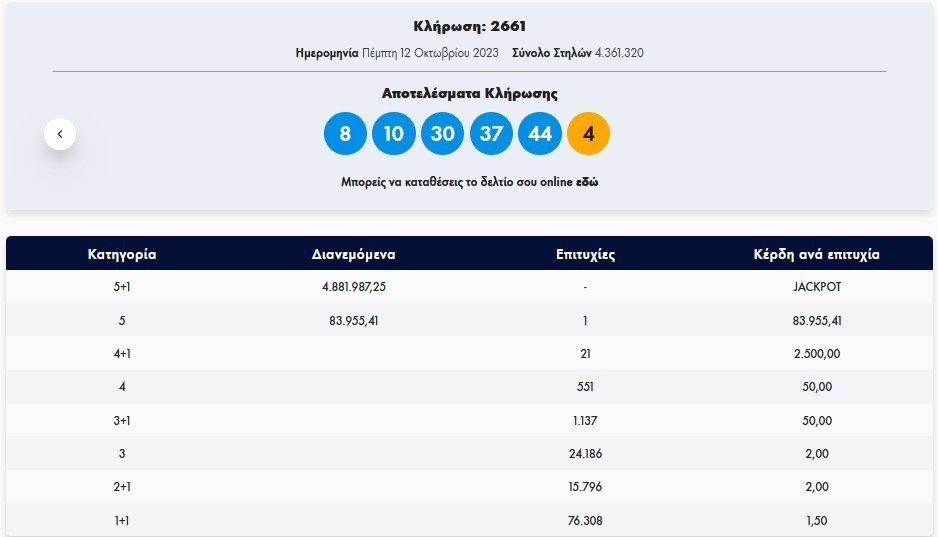Click the 'Κατηγορία' column header
The image size is (938, 537).
pyautogui.click(x=121, y=254)
